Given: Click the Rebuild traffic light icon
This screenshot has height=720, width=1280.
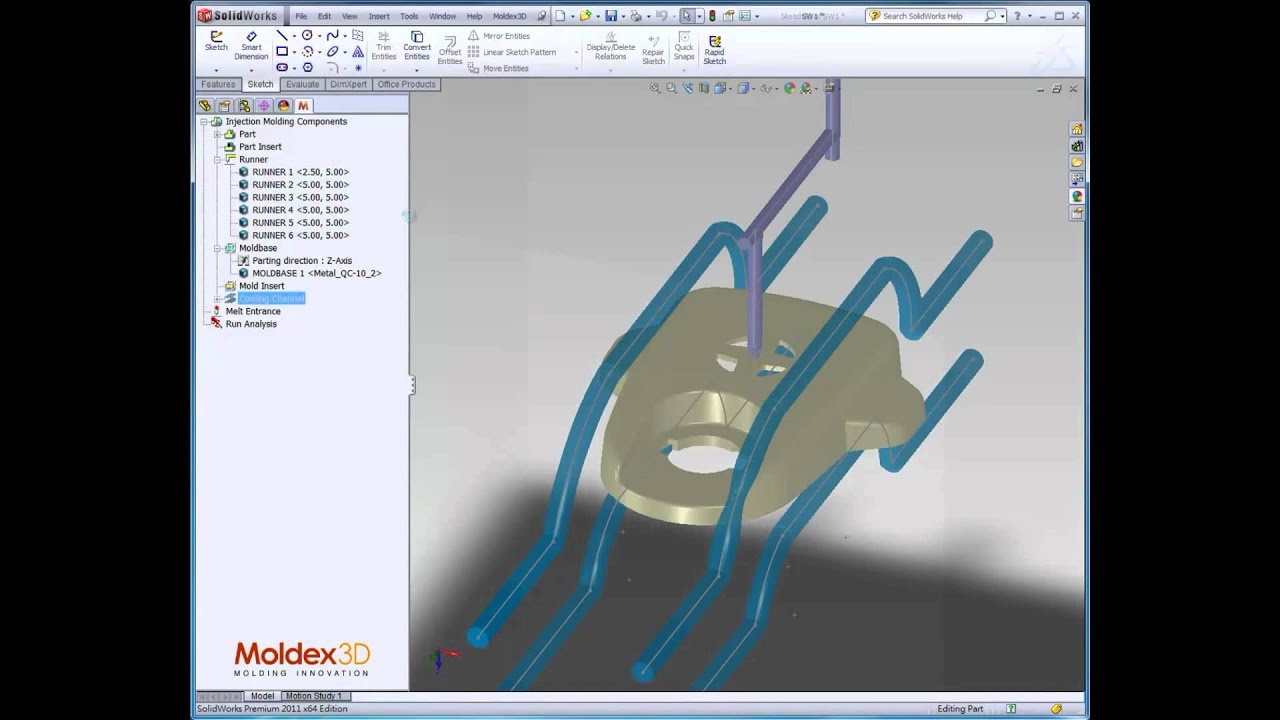Looking at the screenshot, I should (711, 16).
